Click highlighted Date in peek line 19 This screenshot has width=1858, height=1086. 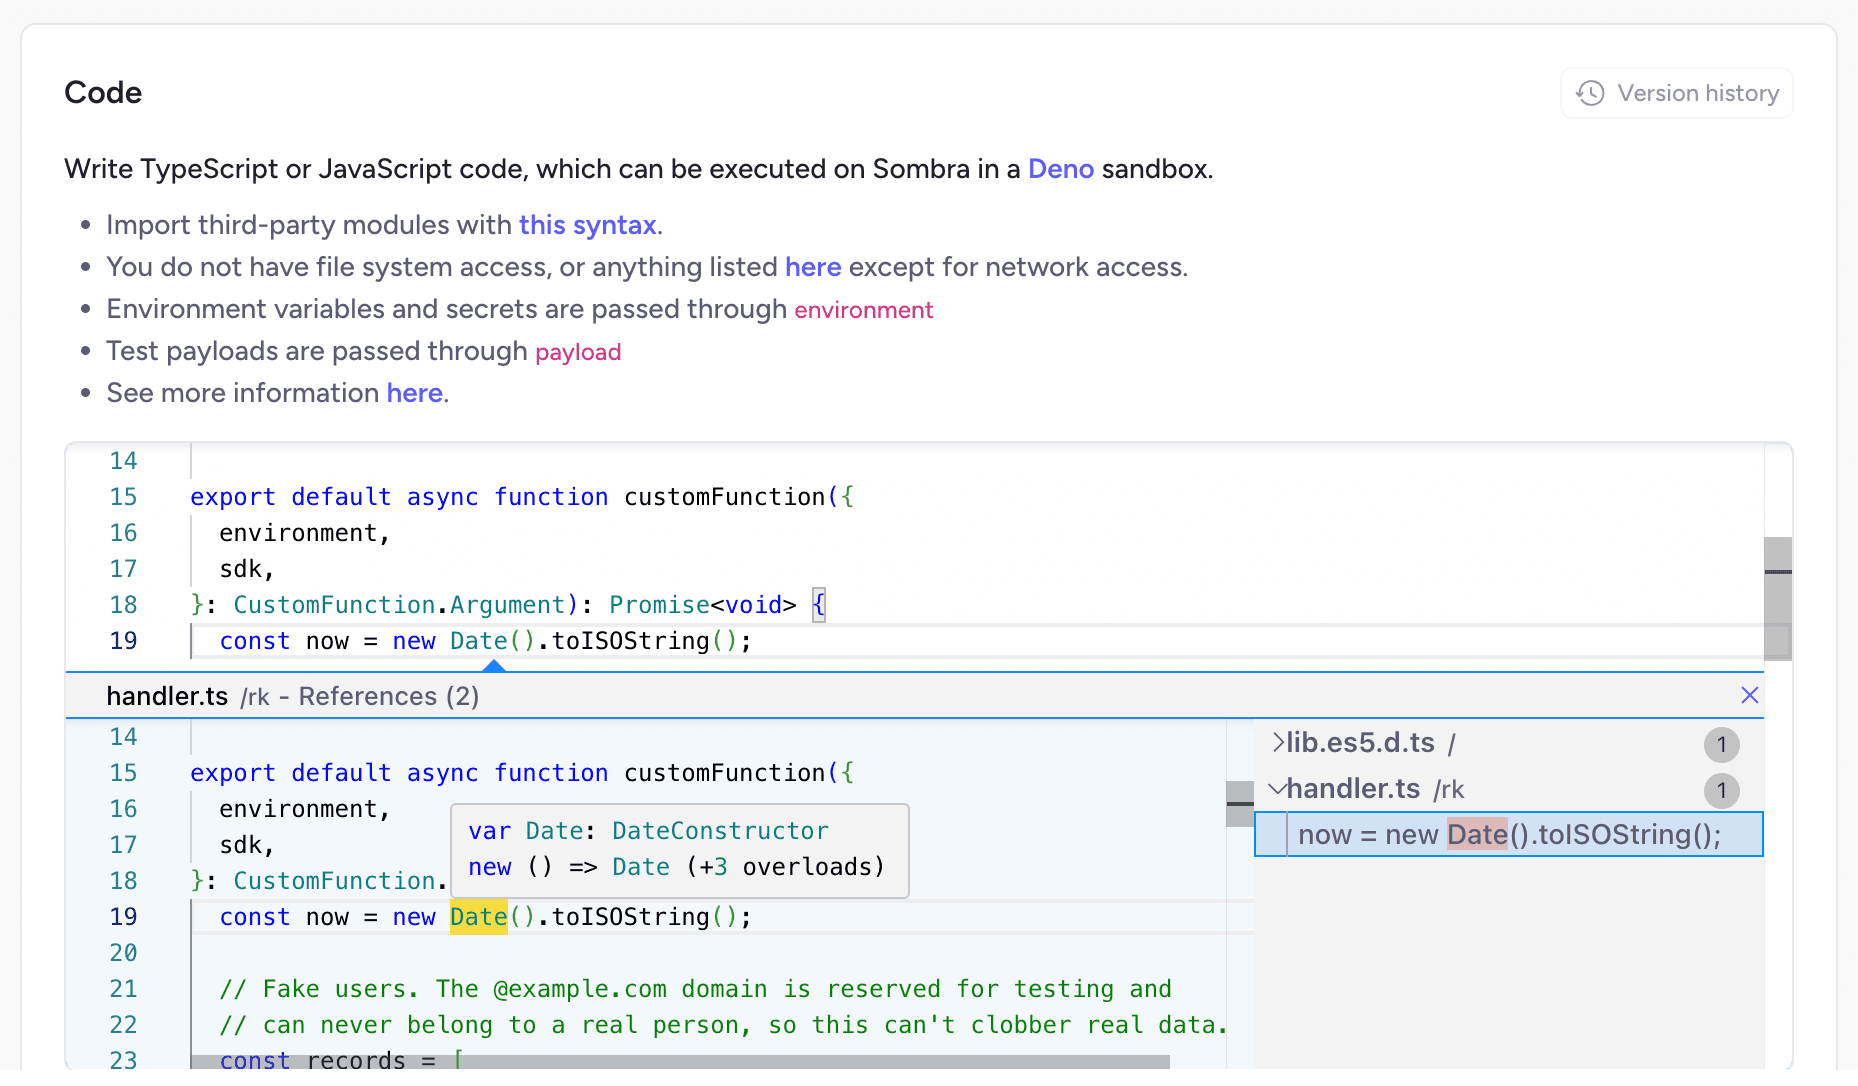pos(478,917)
